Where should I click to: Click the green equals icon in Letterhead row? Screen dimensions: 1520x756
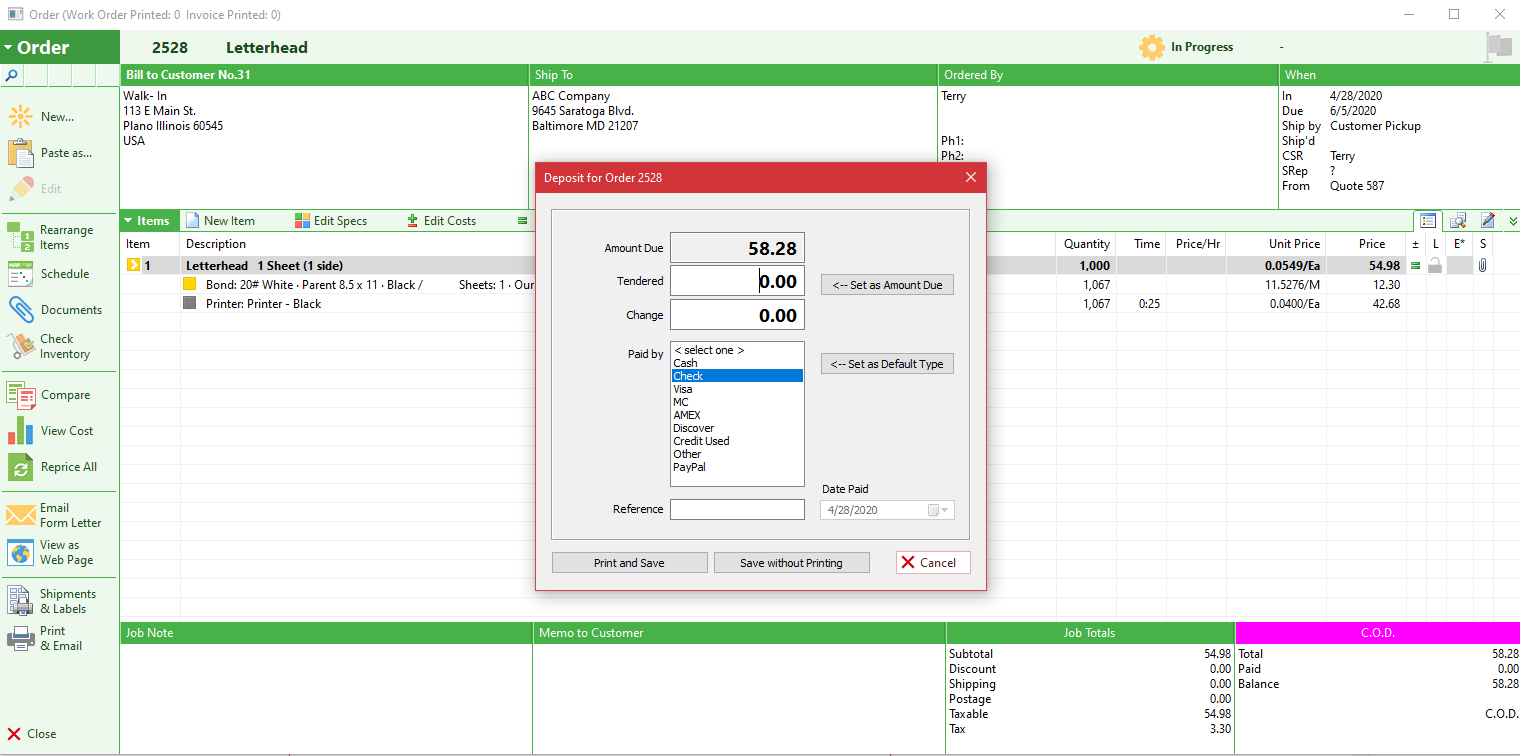point(1415,266)
